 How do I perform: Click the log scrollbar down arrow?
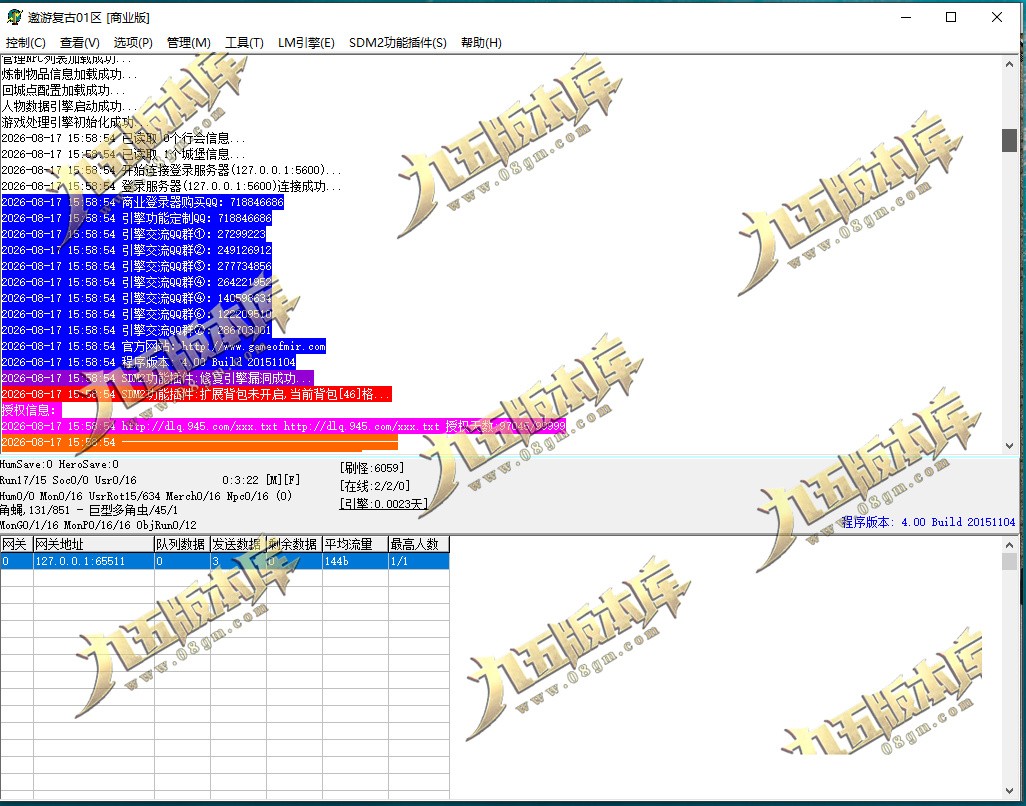click(1009, 446)
